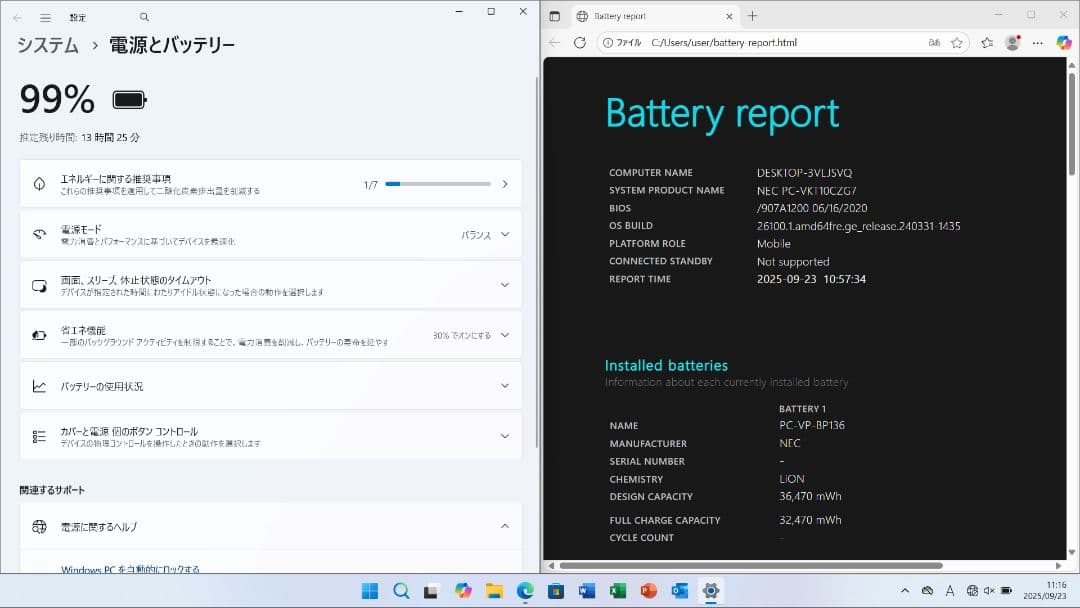
Task: Open Excel from the taskbar
Action: click(618, 591)
